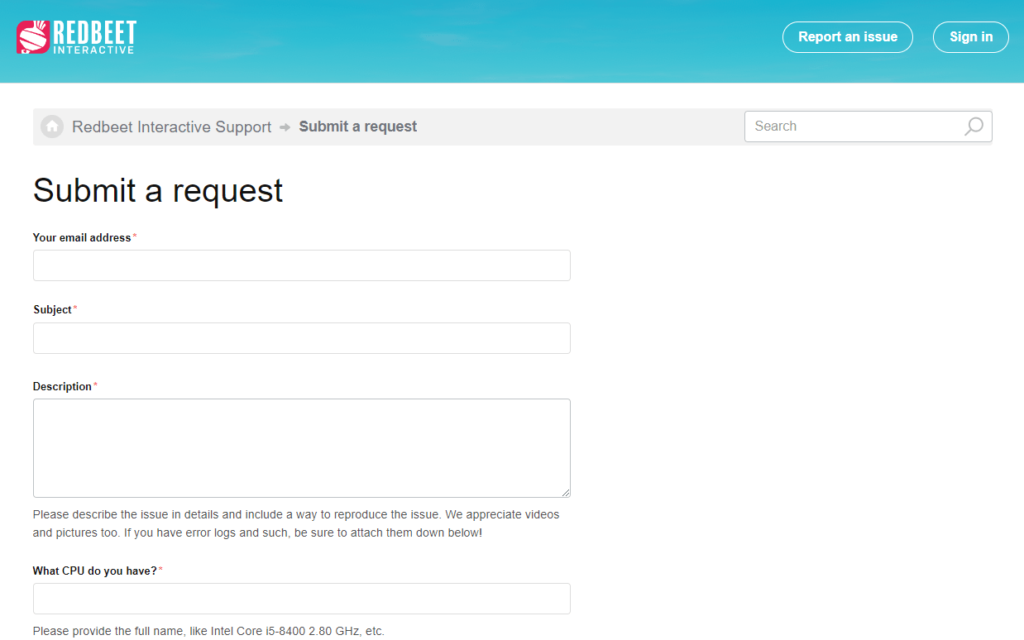Click the Subject field label
Image resolution: width=1024 pixels, height=640 pixels.
pyautogui.click(x=52, y=310)
